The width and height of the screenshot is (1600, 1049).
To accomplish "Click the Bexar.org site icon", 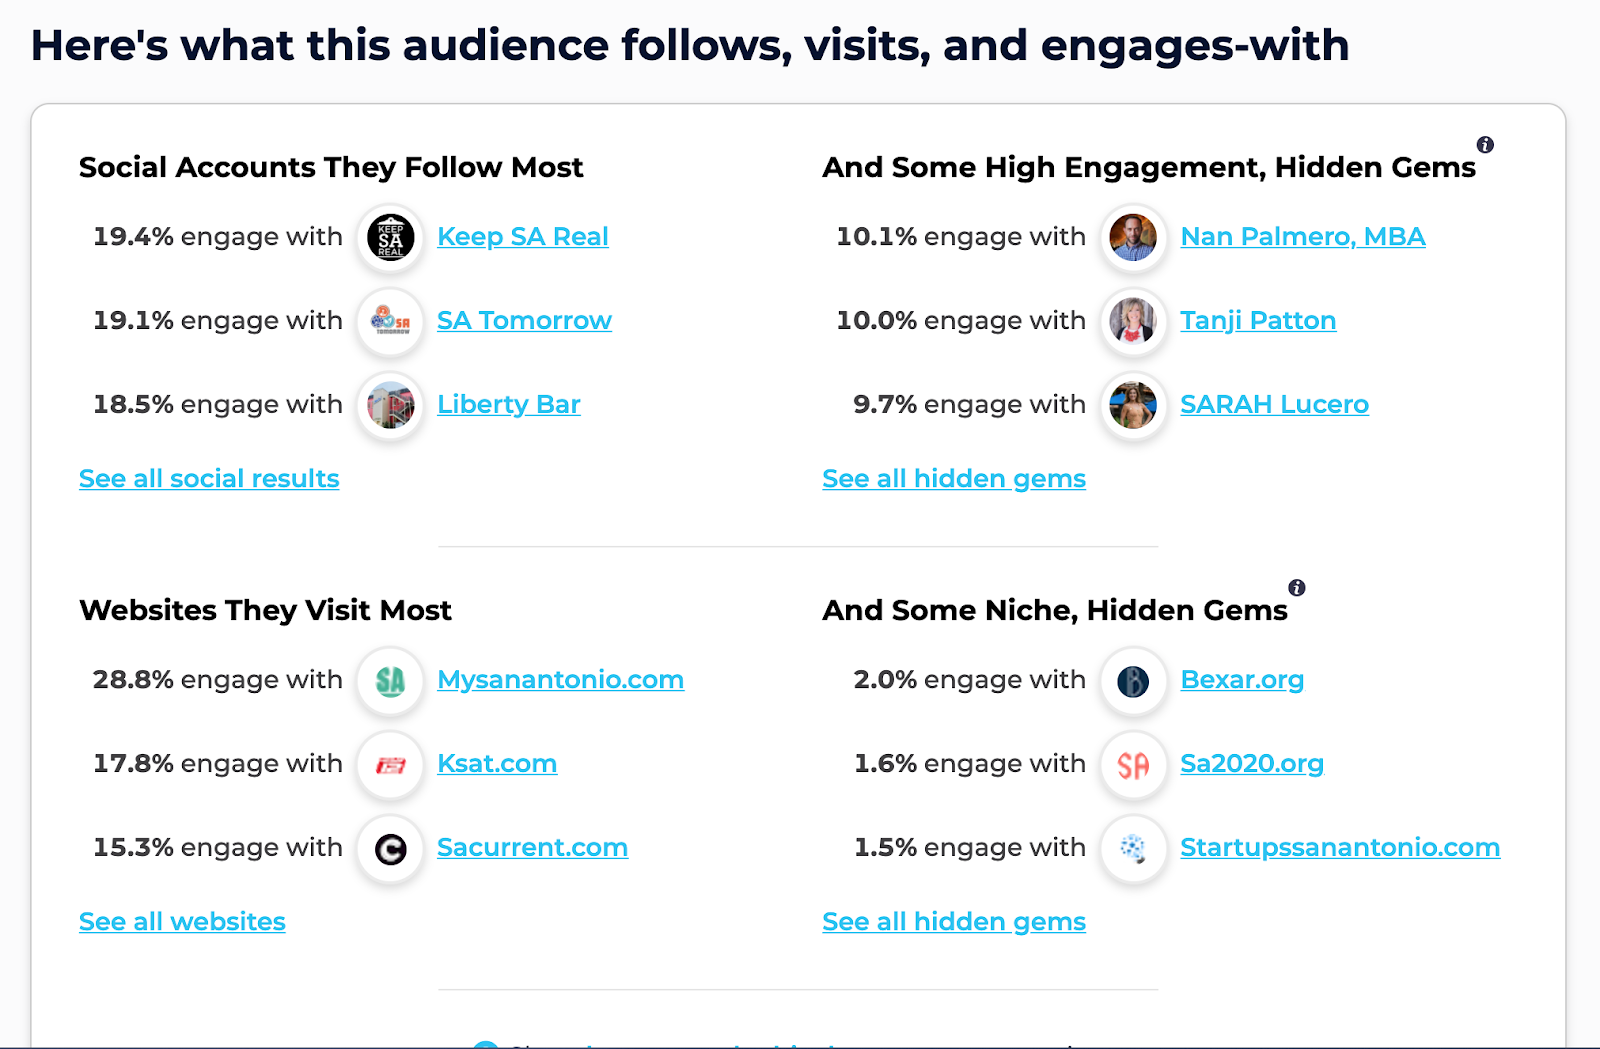I will [x=1133, y=682].
